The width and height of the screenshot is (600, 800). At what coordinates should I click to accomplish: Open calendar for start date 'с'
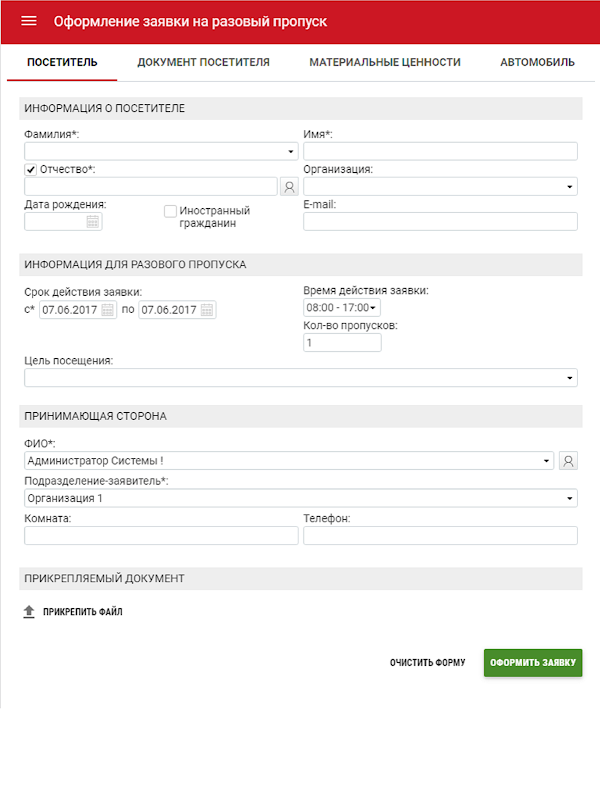click(x=108, y=310)
